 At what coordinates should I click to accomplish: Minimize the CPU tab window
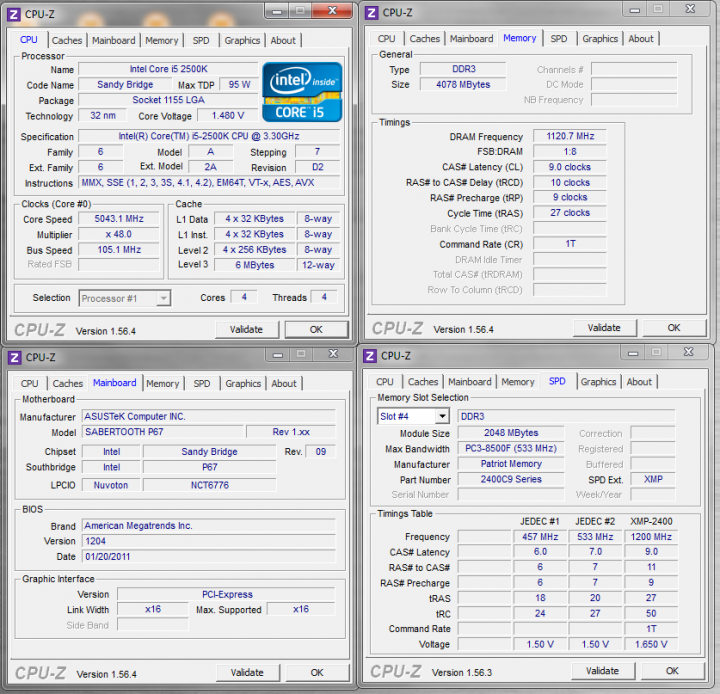pos(277,11)
